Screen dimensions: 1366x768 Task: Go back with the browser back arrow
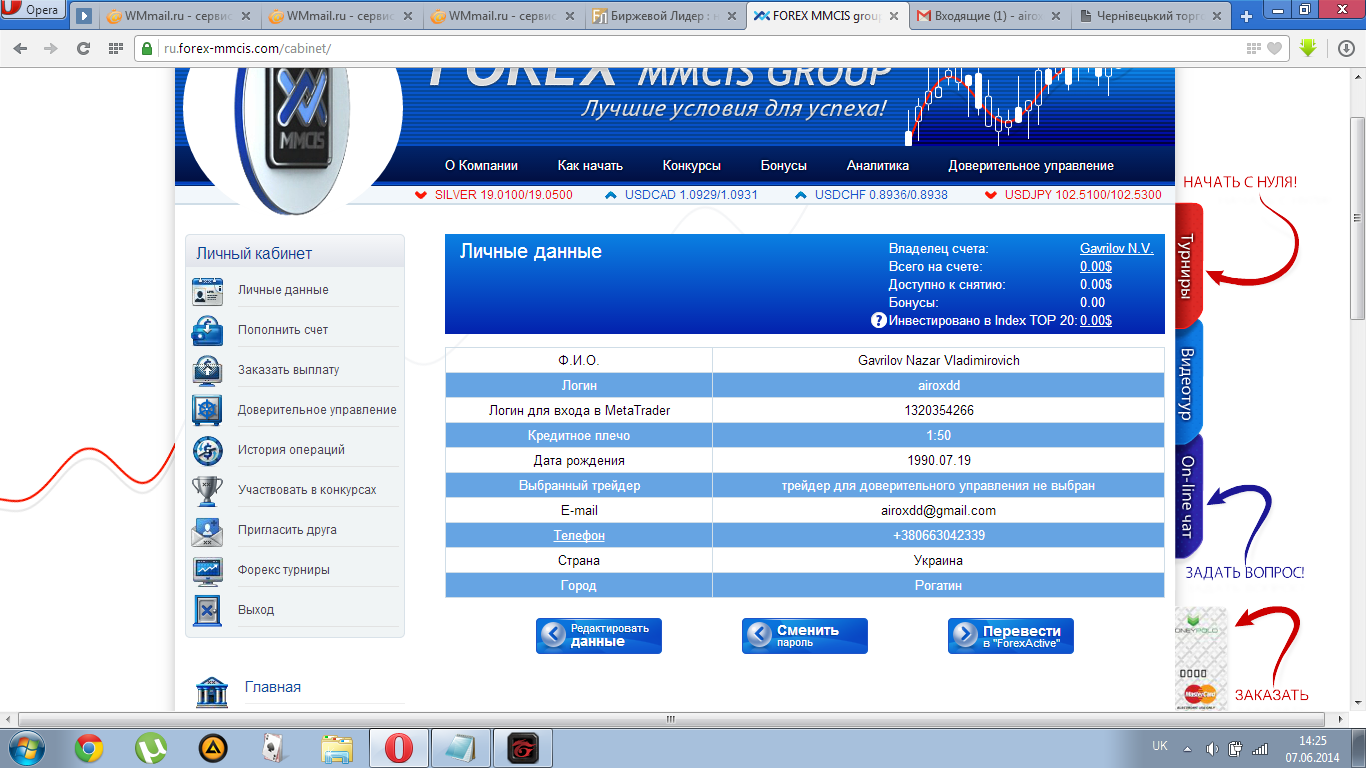pos(21,48)
